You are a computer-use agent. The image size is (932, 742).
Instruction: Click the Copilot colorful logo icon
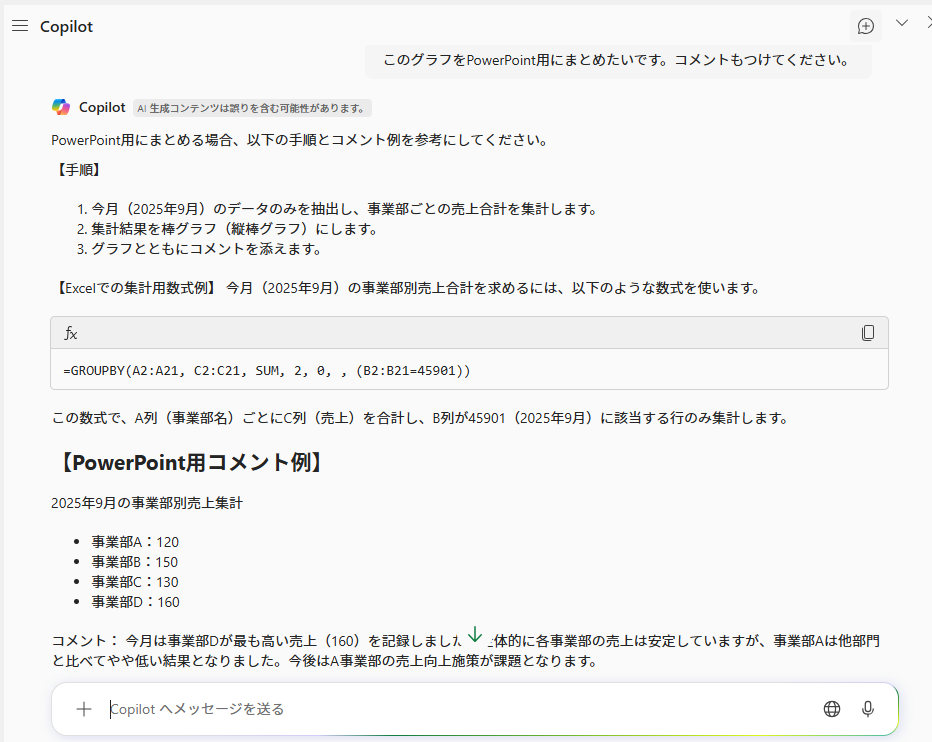tap(61, 107)
